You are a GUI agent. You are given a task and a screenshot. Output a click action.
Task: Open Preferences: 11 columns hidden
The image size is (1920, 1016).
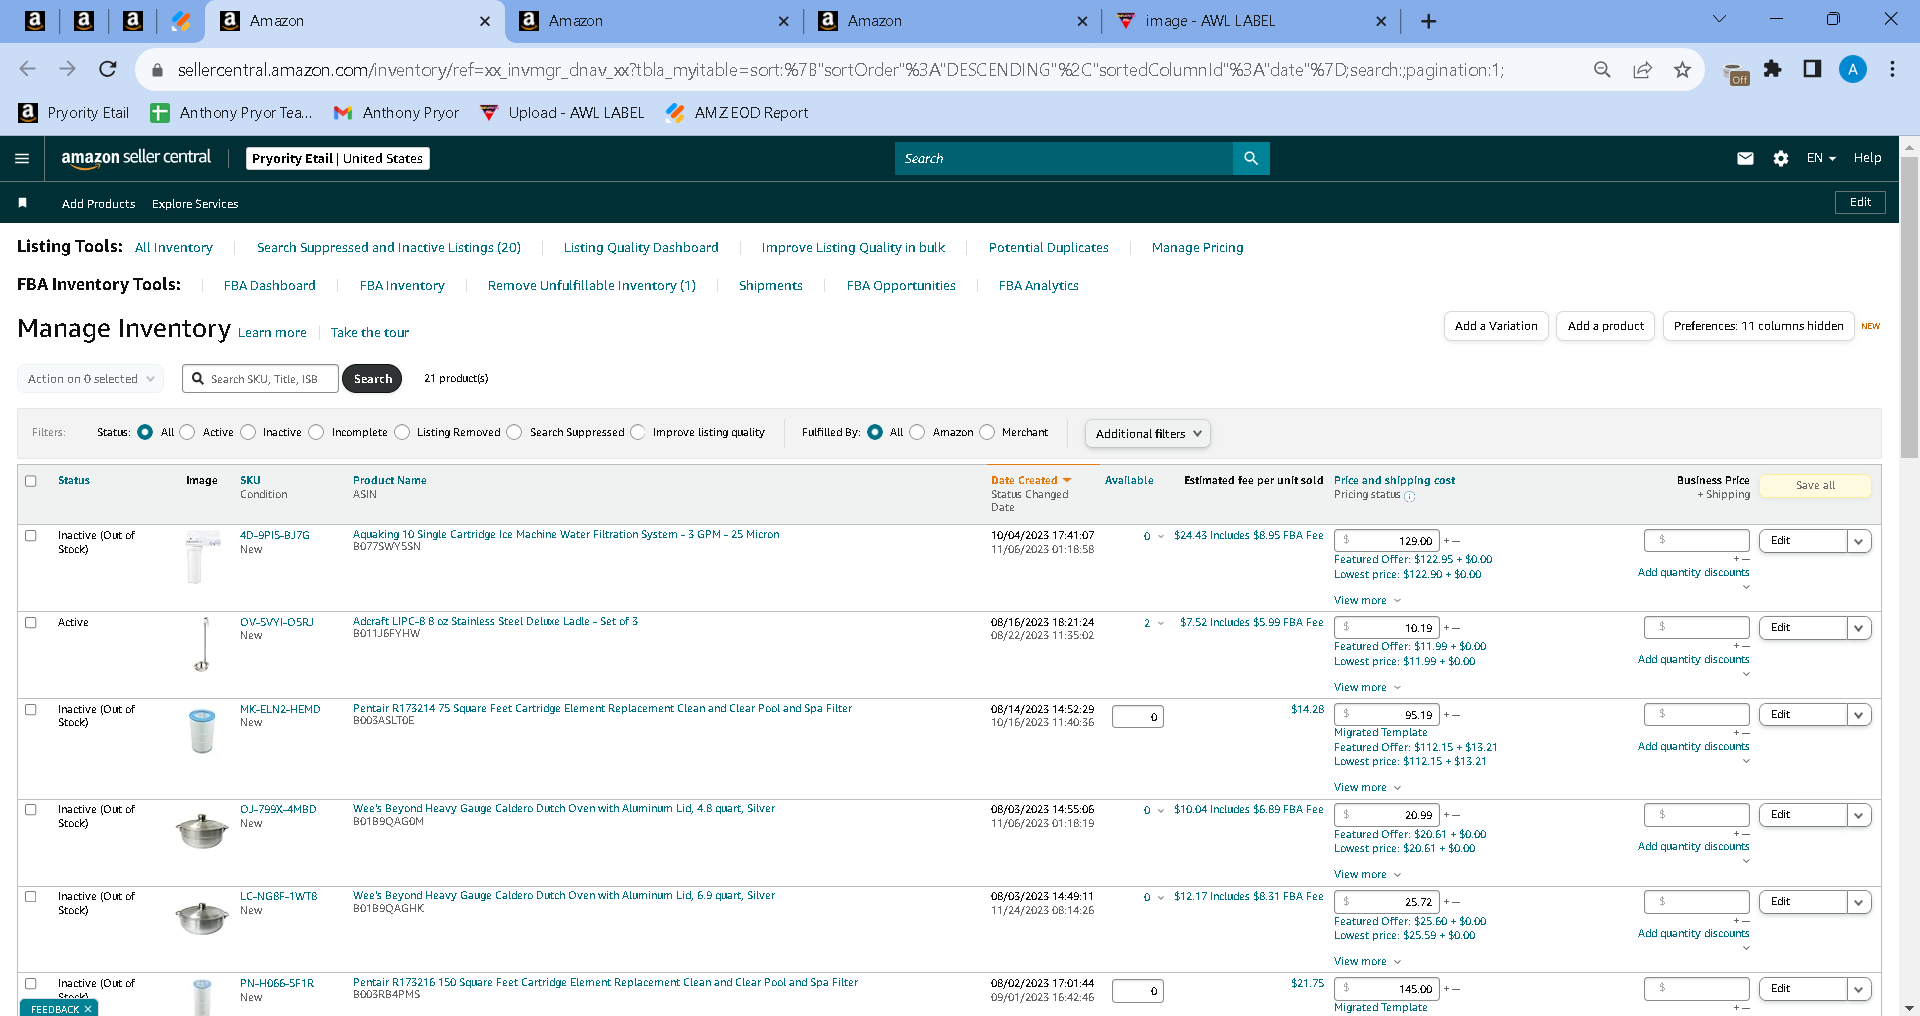[x=1758, y=326]
